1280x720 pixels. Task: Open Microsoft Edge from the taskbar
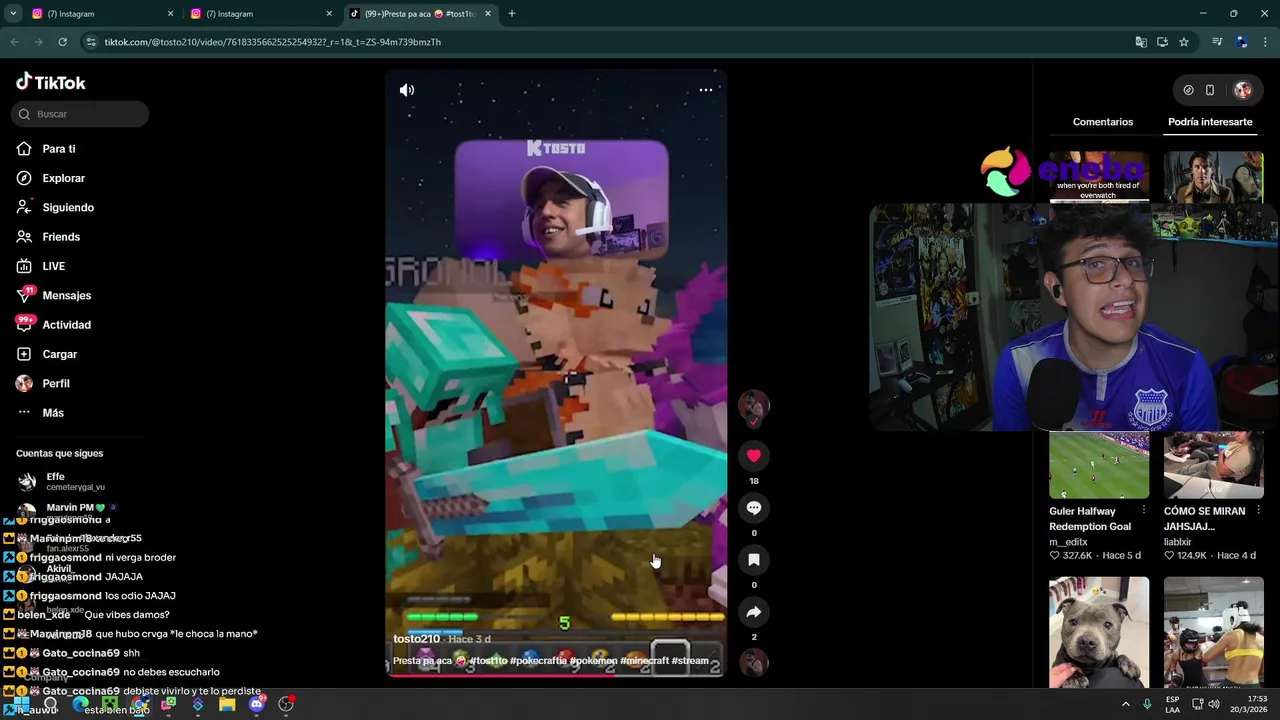[81, 704]
